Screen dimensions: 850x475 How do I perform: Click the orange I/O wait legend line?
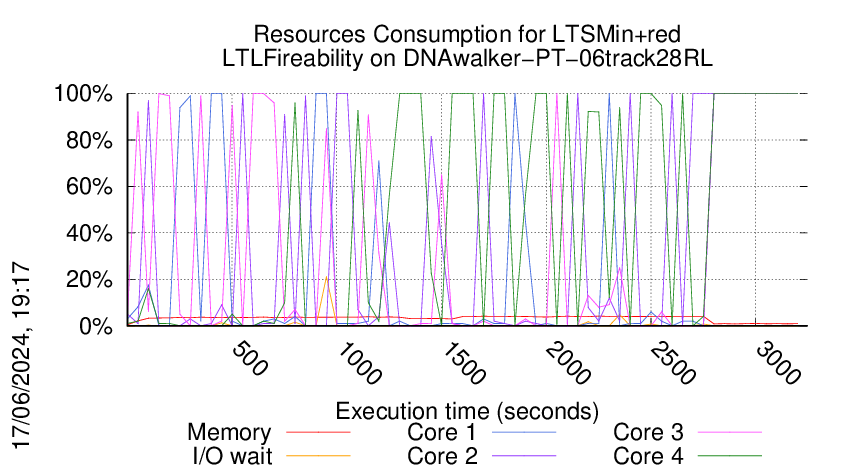pos(318,456)
